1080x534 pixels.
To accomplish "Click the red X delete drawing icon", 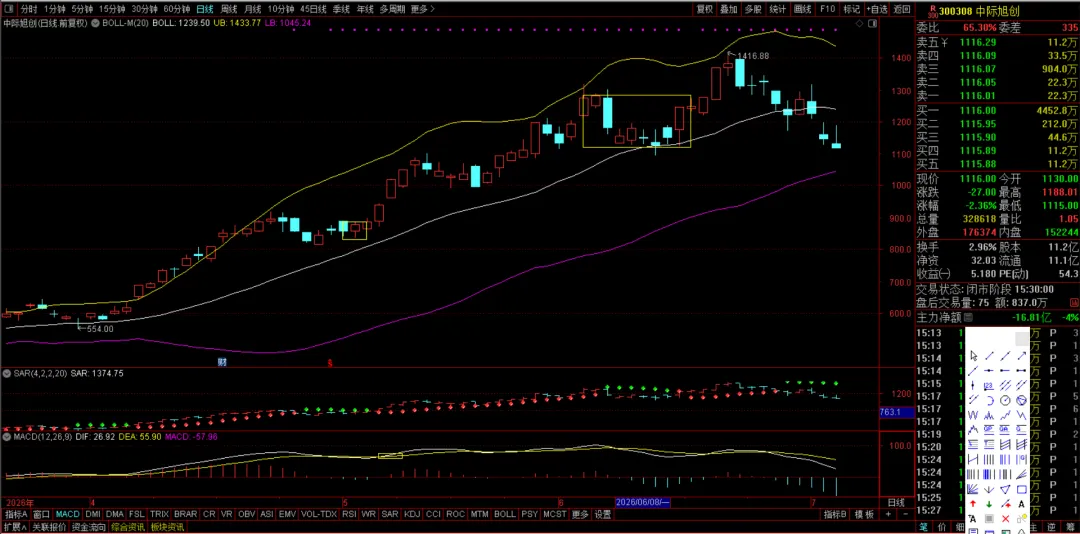I will pos(1005,518).
